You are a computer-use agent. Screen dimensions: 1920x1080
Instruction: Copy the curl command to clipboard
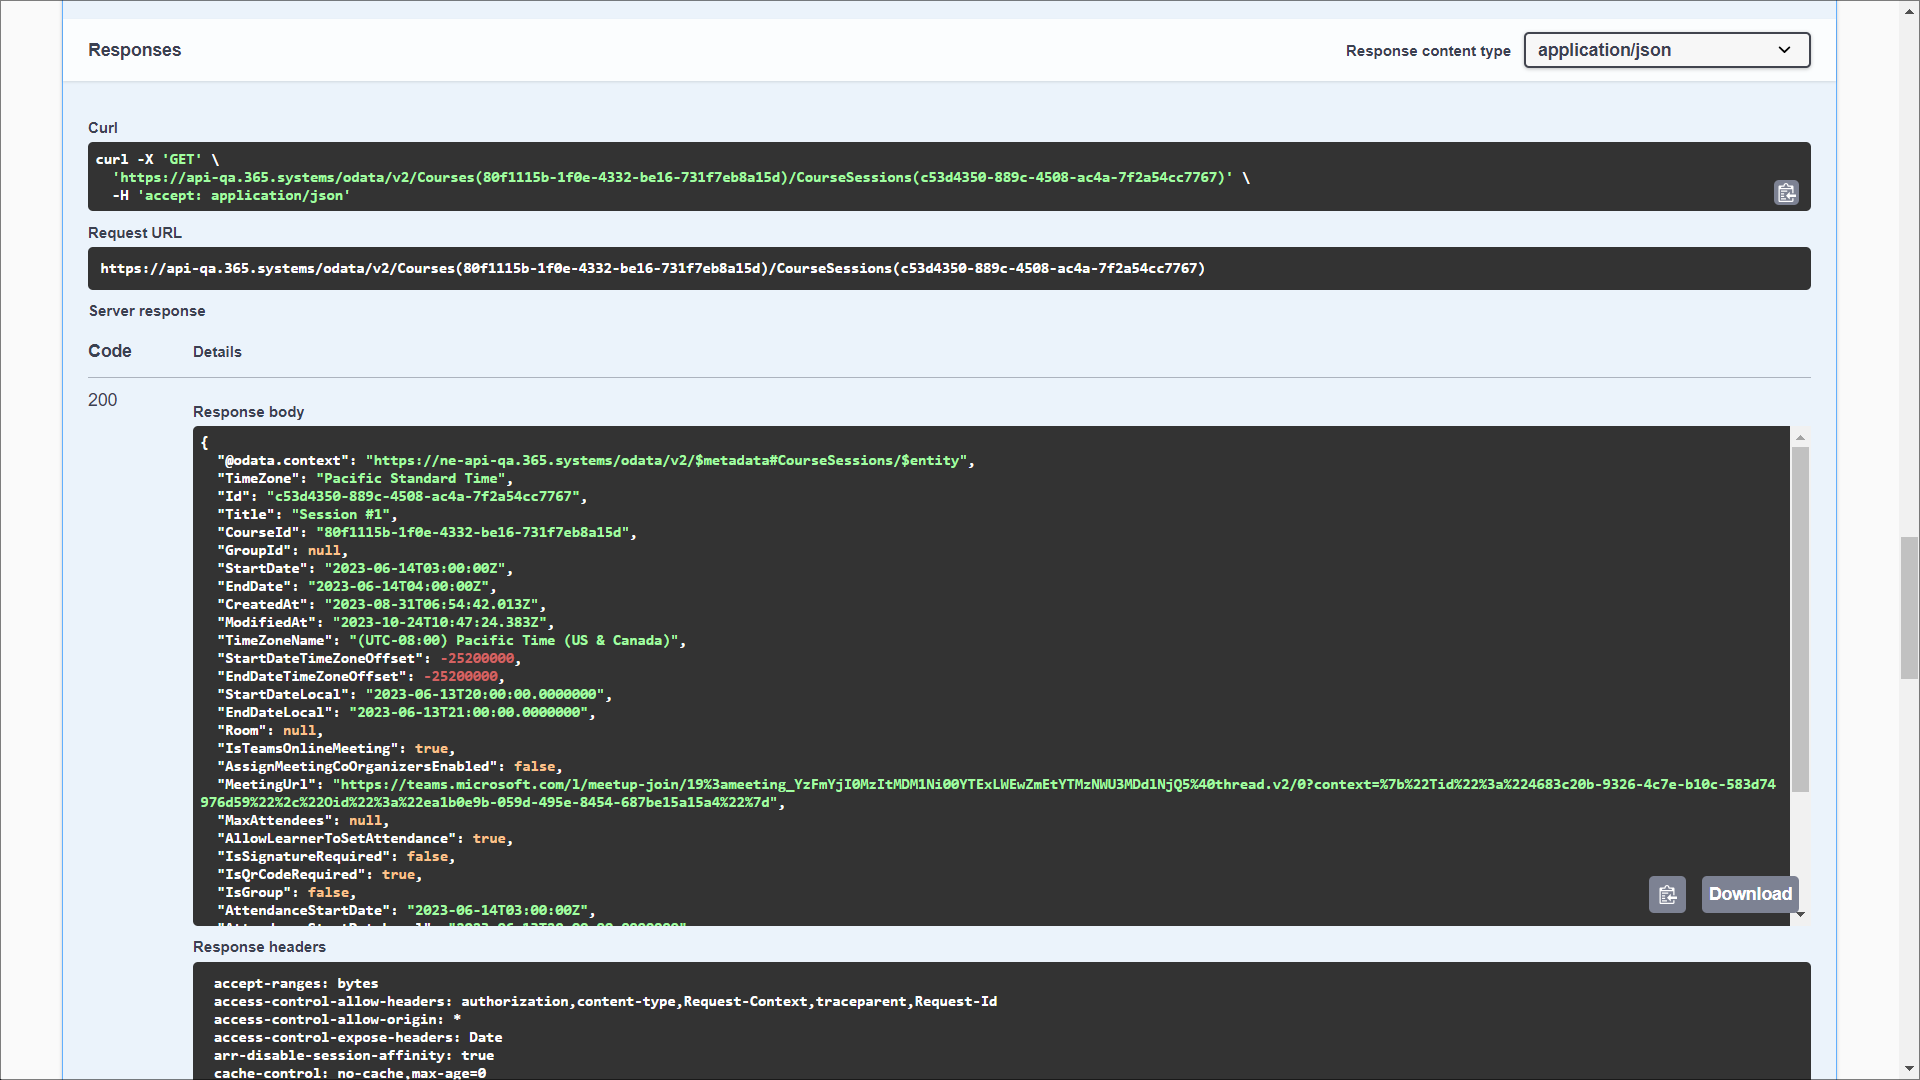tap(1786, 192)
